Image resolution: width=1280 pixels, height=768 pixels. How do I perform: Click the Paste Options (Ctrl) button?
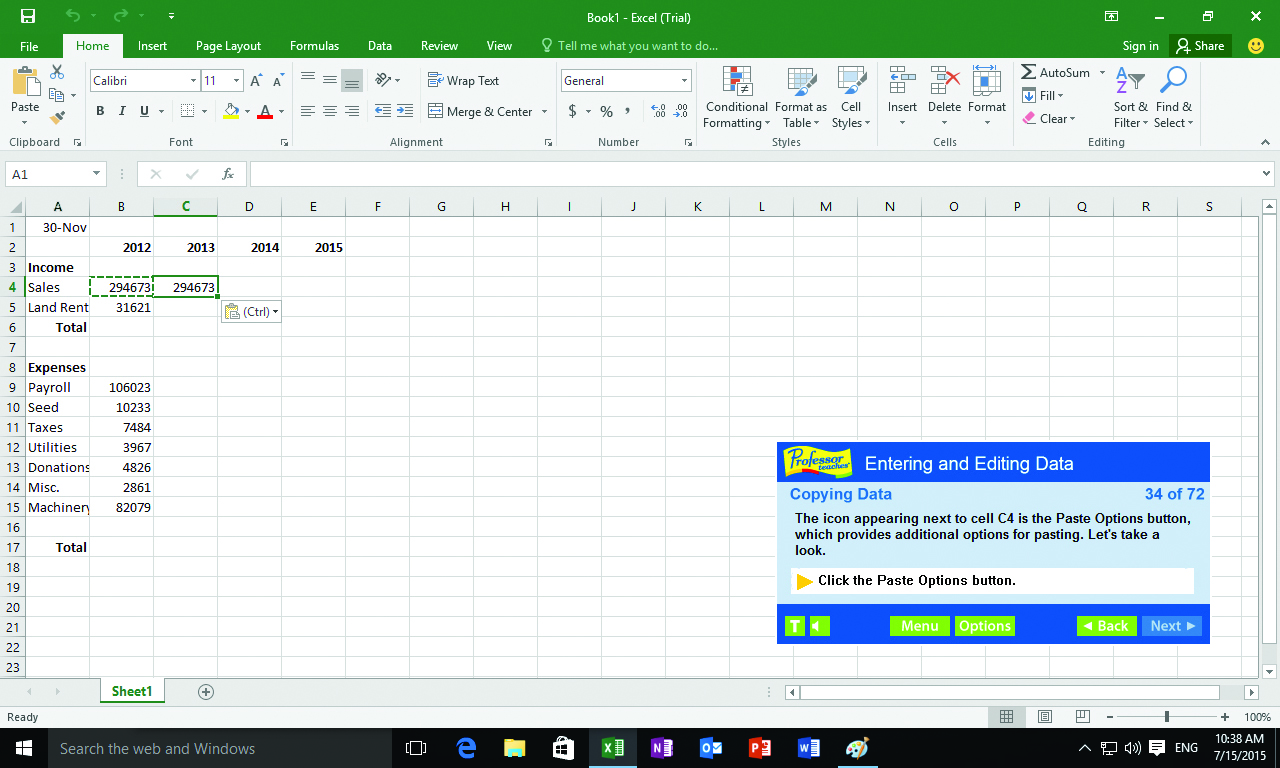[250, 312]
